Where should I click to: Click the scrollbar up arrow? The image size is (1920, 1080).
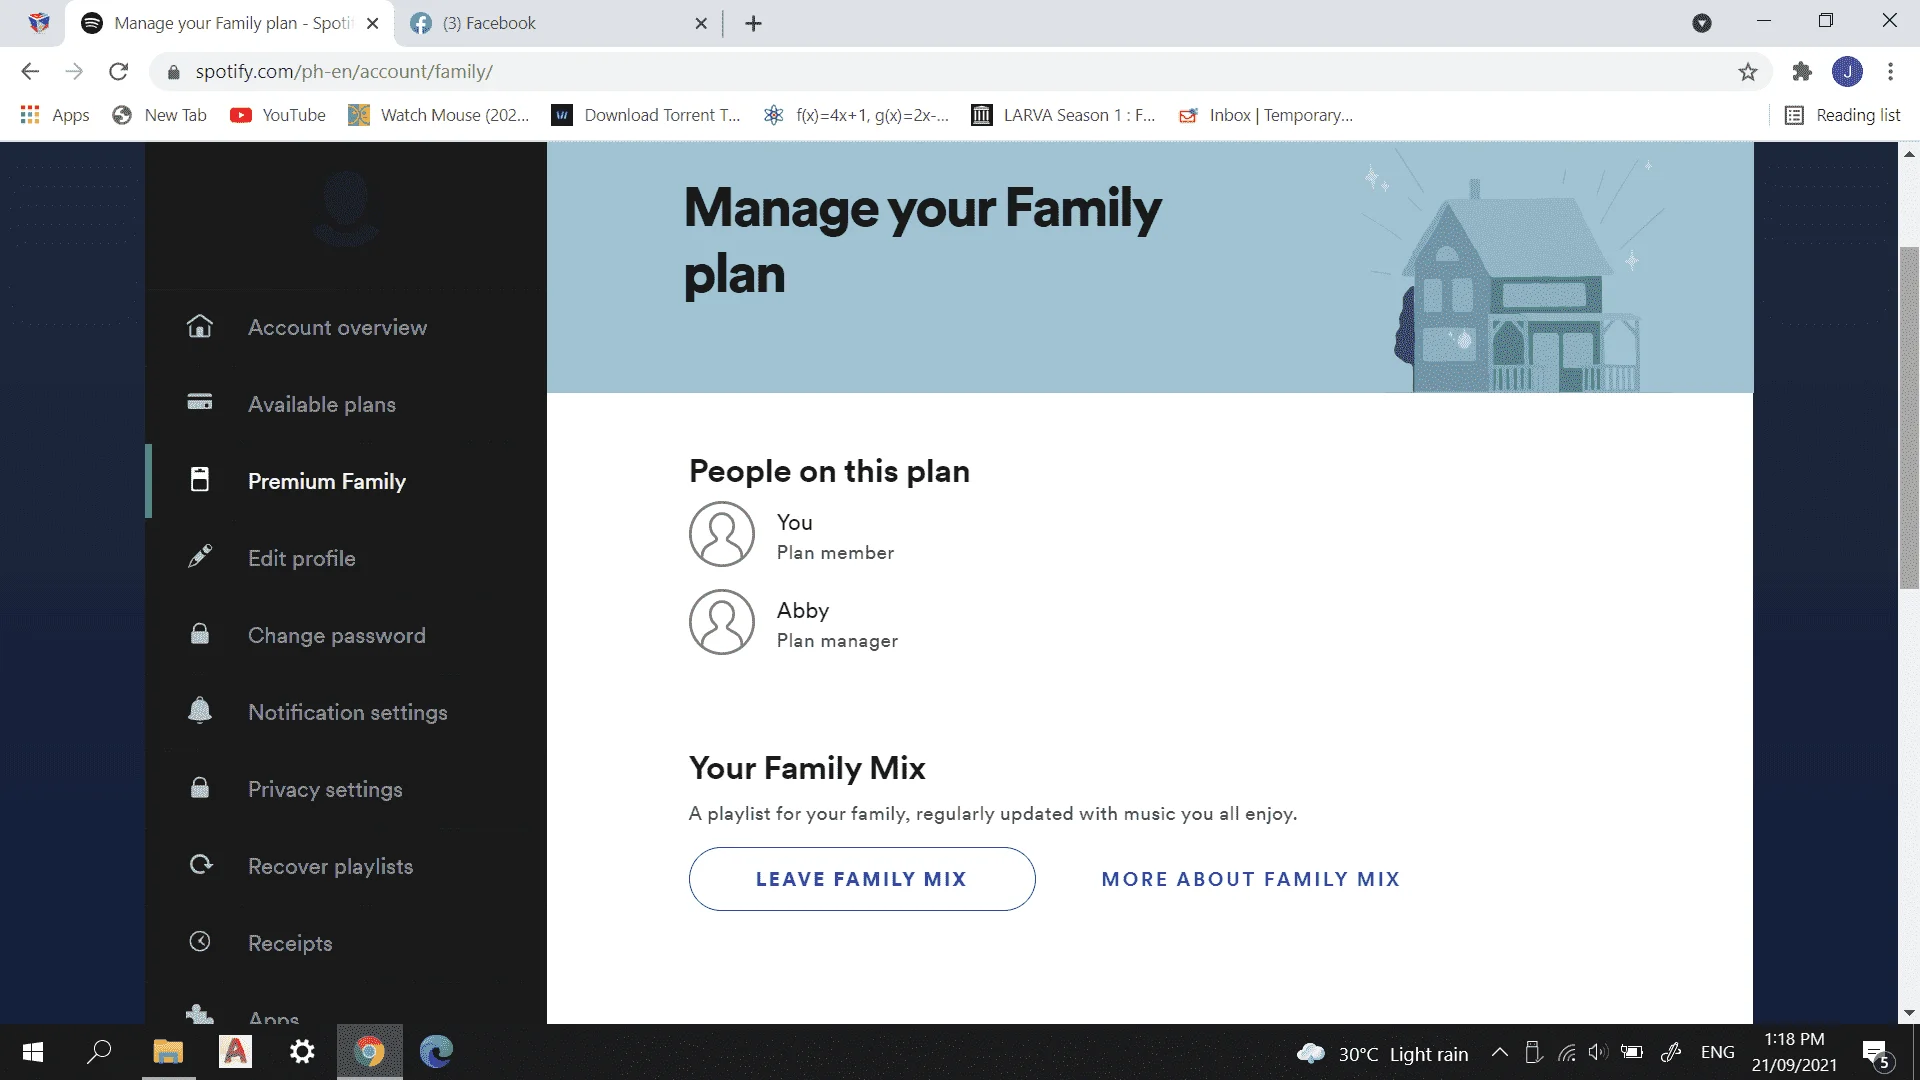click(x=1909, y=154)
